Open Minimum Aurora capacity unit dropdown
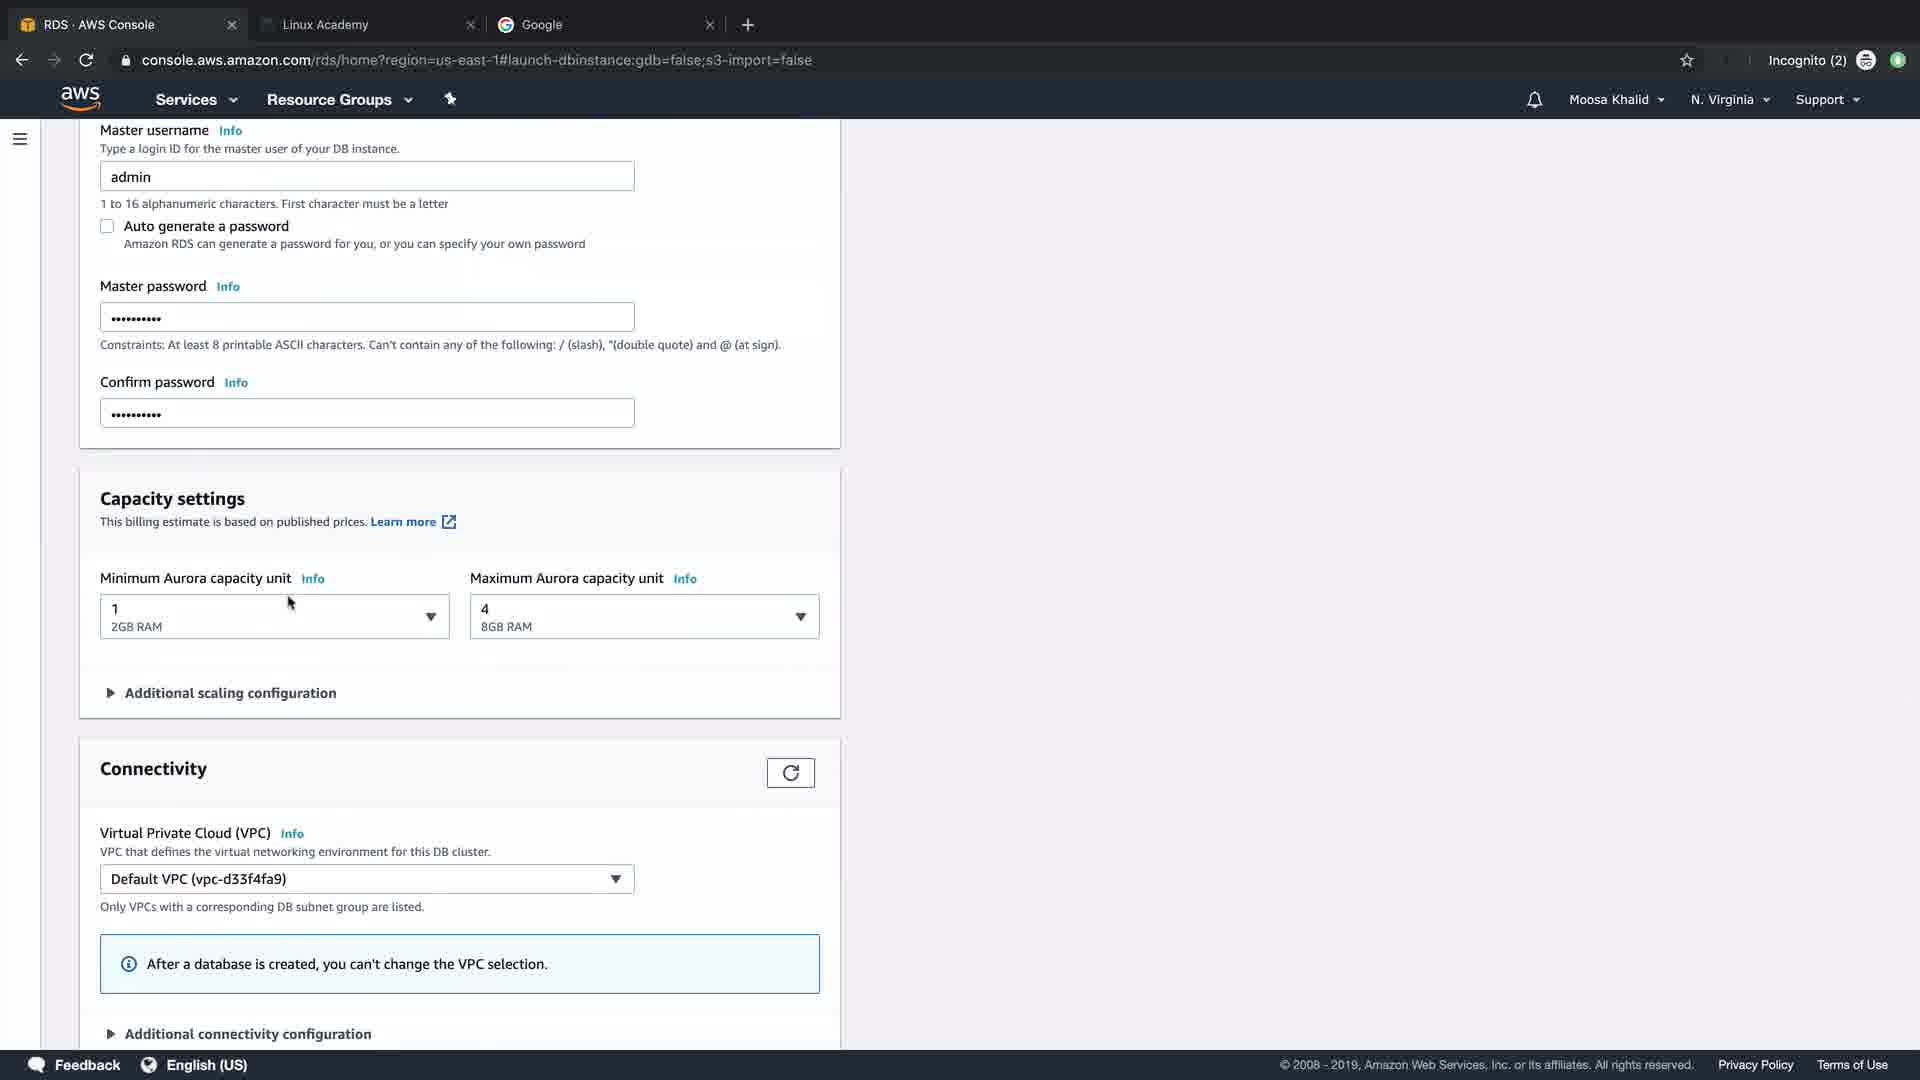Viewport: 1920px width, 1080px height. pyautogui.click(x=274, y=617)
